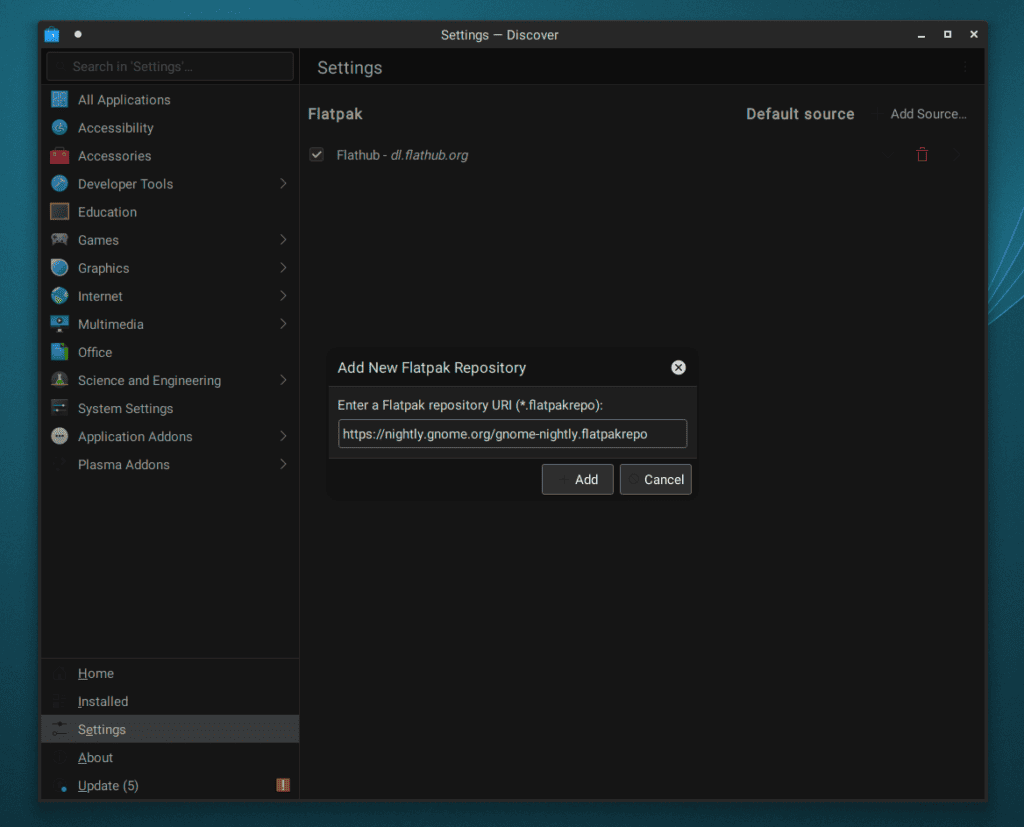
Task: Click the Education category icon
Action: pyautogui.click(x=60, y=212)
